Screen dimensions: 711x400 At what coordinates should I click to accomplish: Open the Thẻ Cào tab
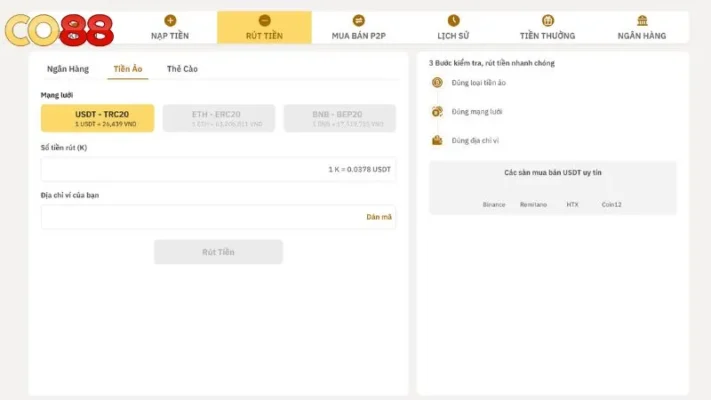pos(182,69)
